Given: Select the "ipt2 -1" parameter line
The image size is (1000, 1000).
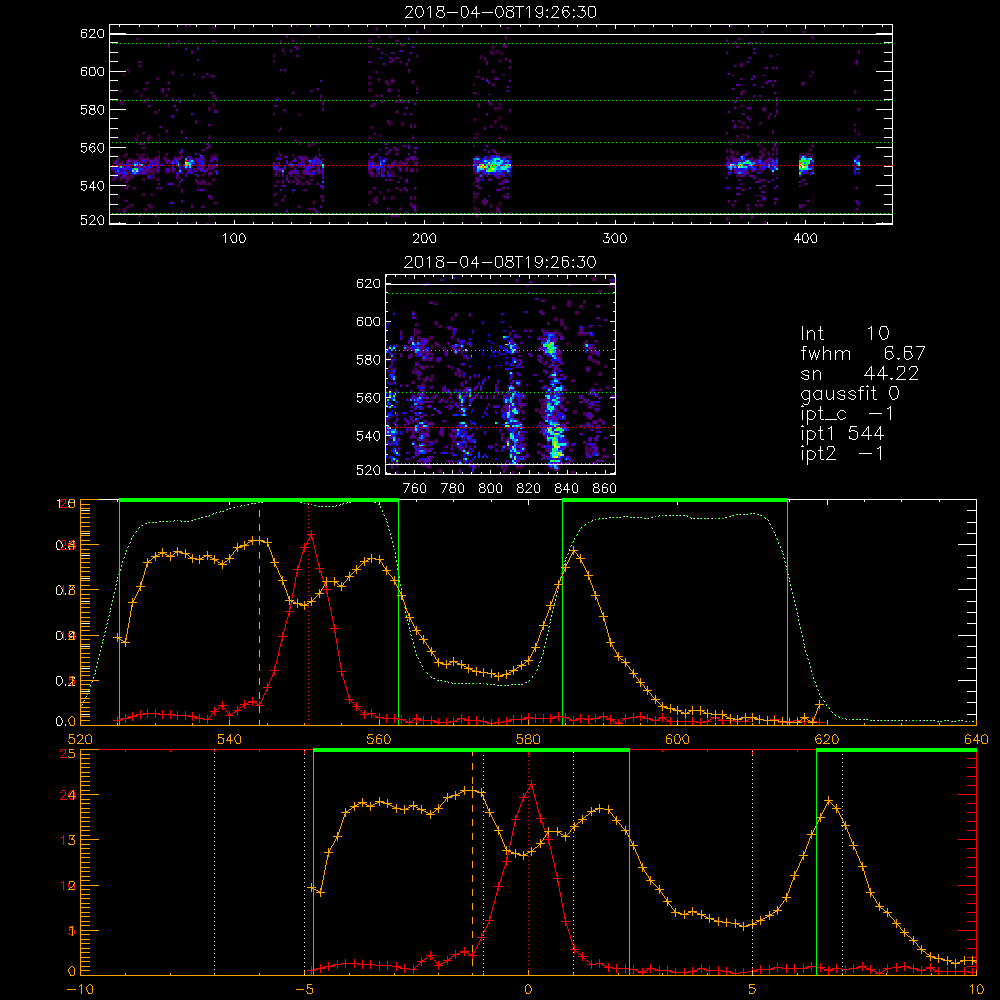Looking at the screenshot, I should tap(842, 454).
